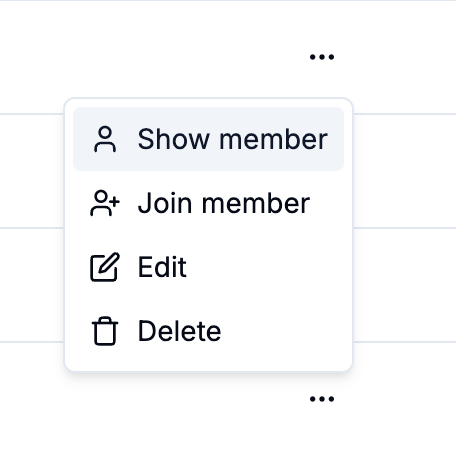The height and width of the screenshot is (452, 456).
Task: Click the add-person icon beside Join member
Action: click(105, 203)
